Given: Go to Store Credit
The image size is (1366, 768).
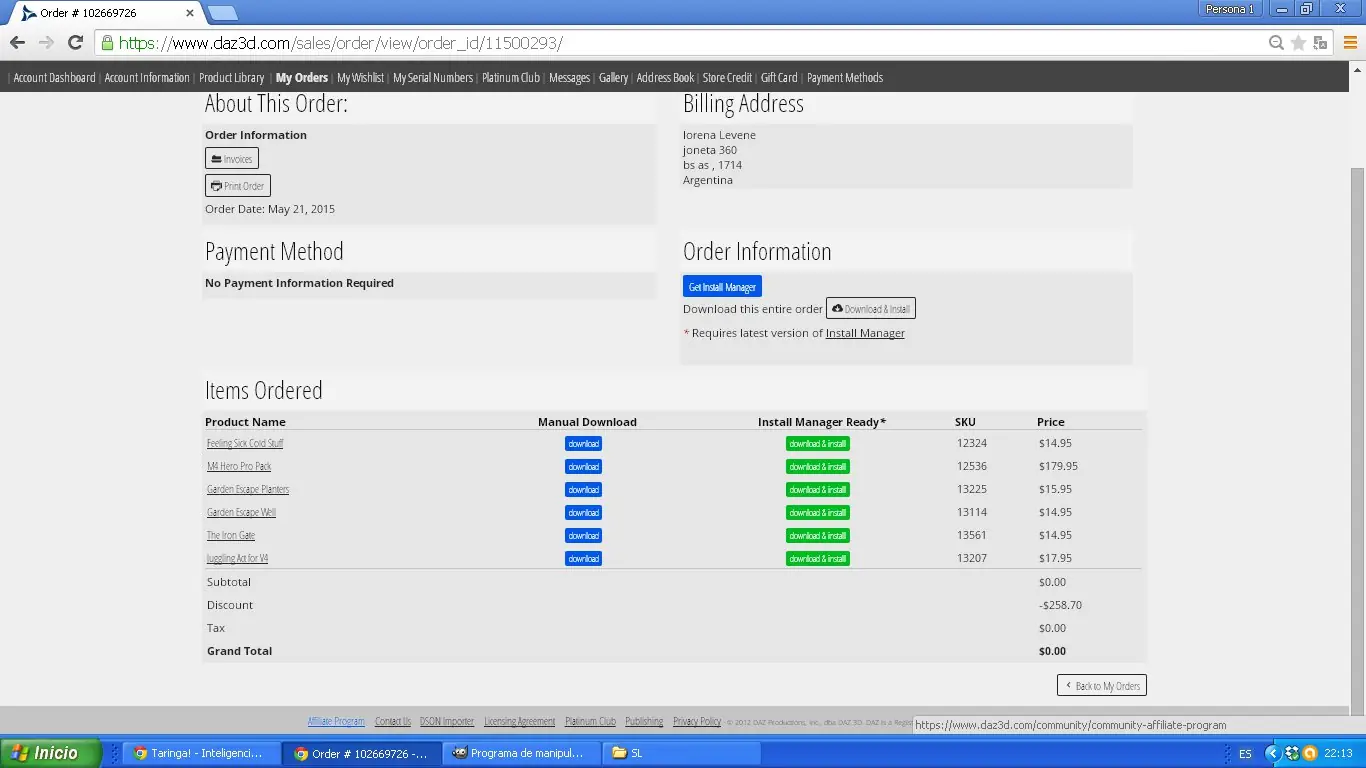Looking at the screenshot, I should [x=727, y=77].
